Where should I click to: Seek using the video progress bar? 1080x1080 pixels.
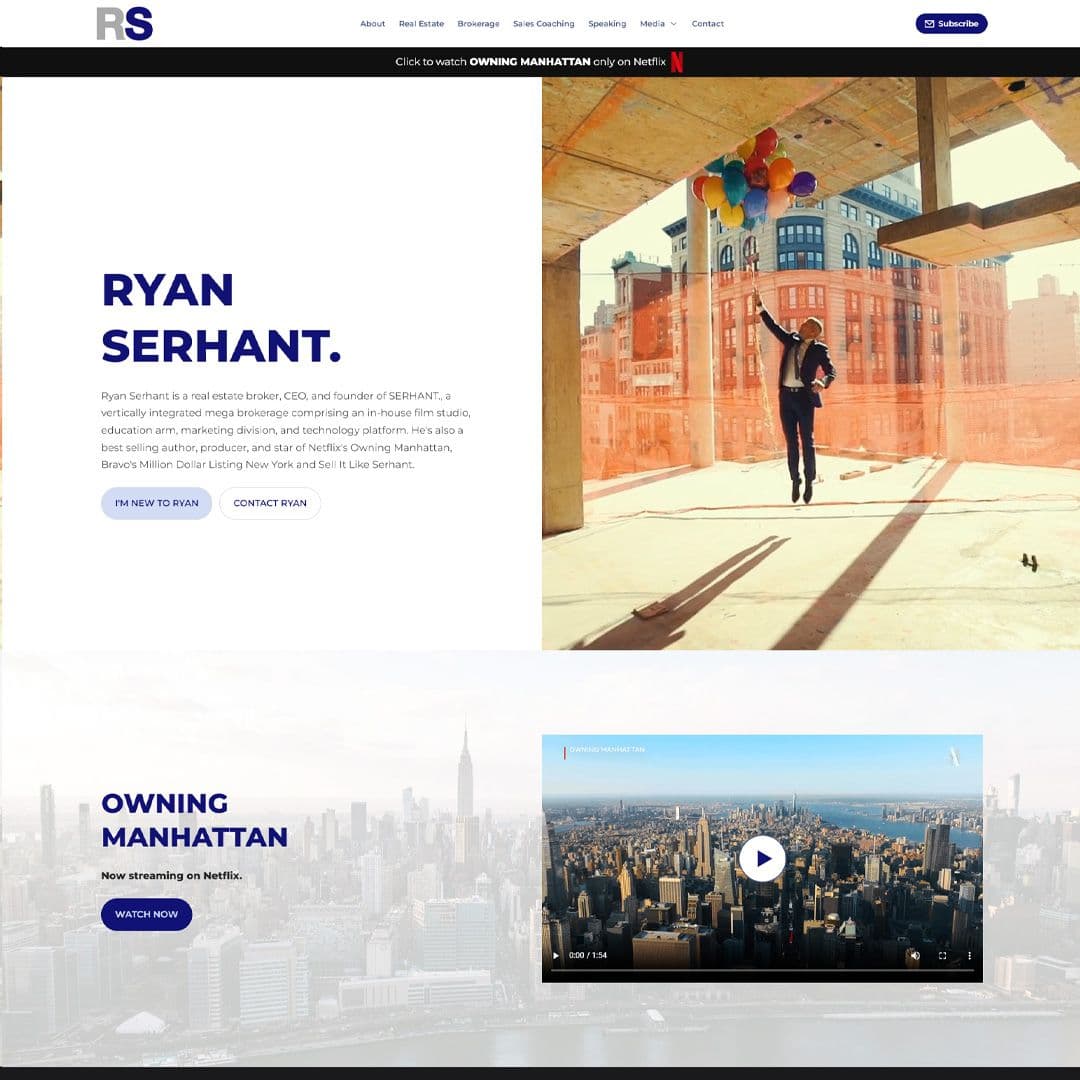[x=760, y=969]
